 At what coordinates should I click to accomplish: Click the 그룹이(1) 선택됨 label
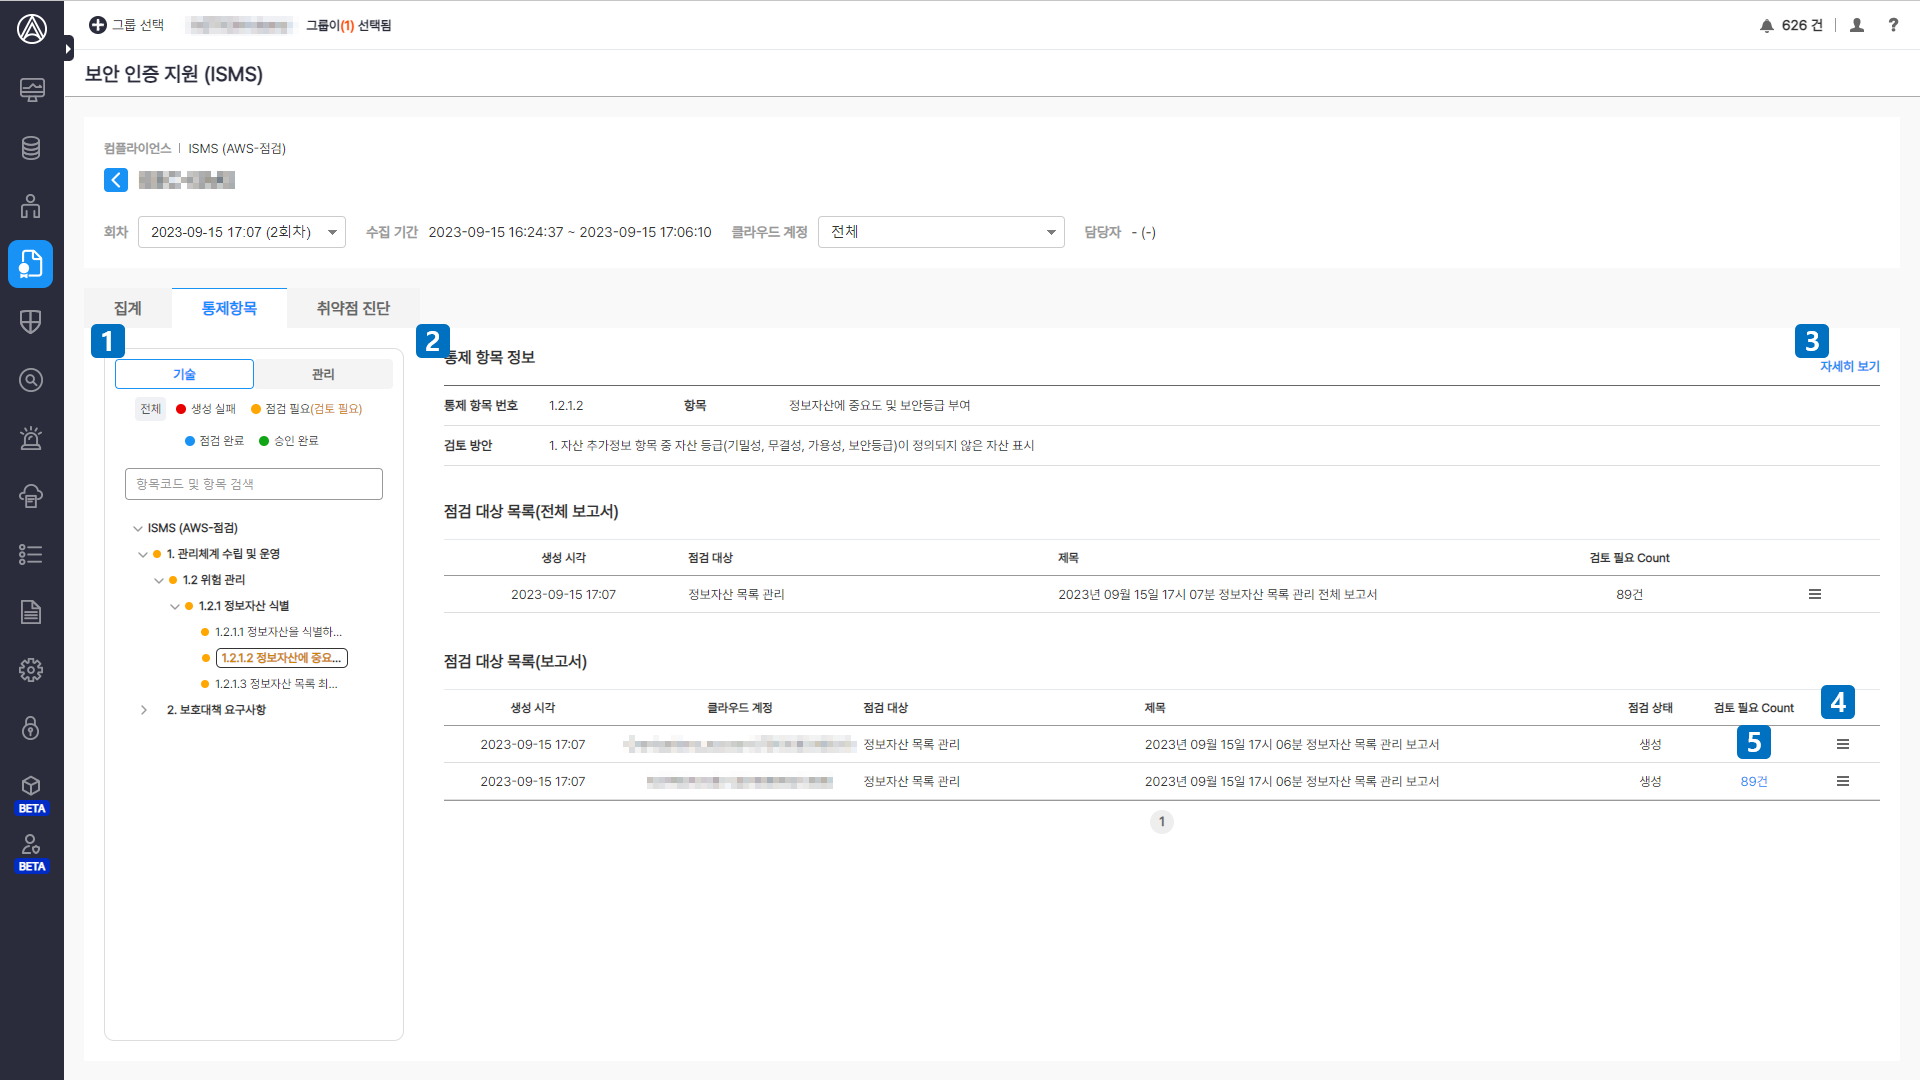point(348,25)
